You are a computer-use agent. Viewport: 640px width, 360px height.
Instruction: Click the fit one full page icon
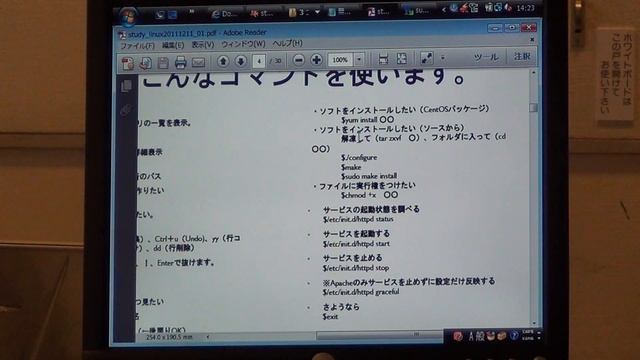pyautogui.click(x=402, y=58)
